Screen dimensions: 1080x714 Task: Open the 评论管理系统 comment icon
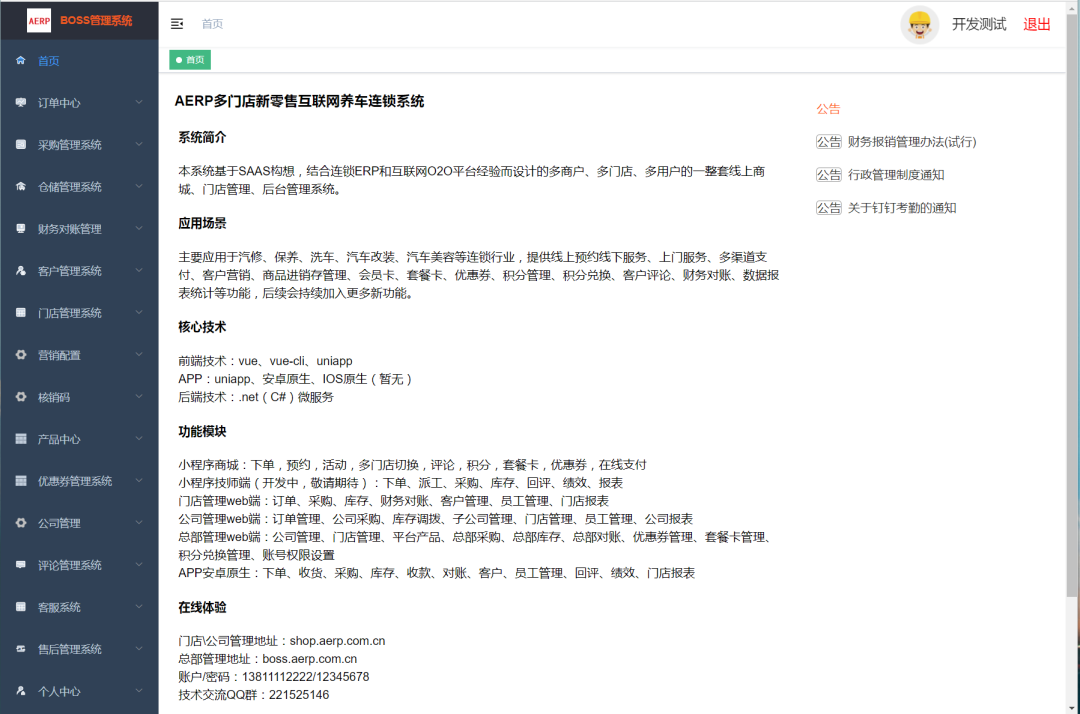point(21,564)
